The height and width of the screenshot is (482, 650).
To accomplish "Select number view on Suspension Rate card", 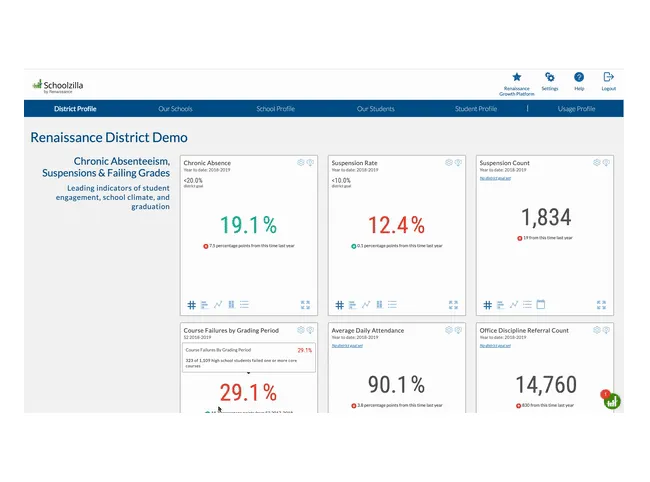I will point(340,305).
